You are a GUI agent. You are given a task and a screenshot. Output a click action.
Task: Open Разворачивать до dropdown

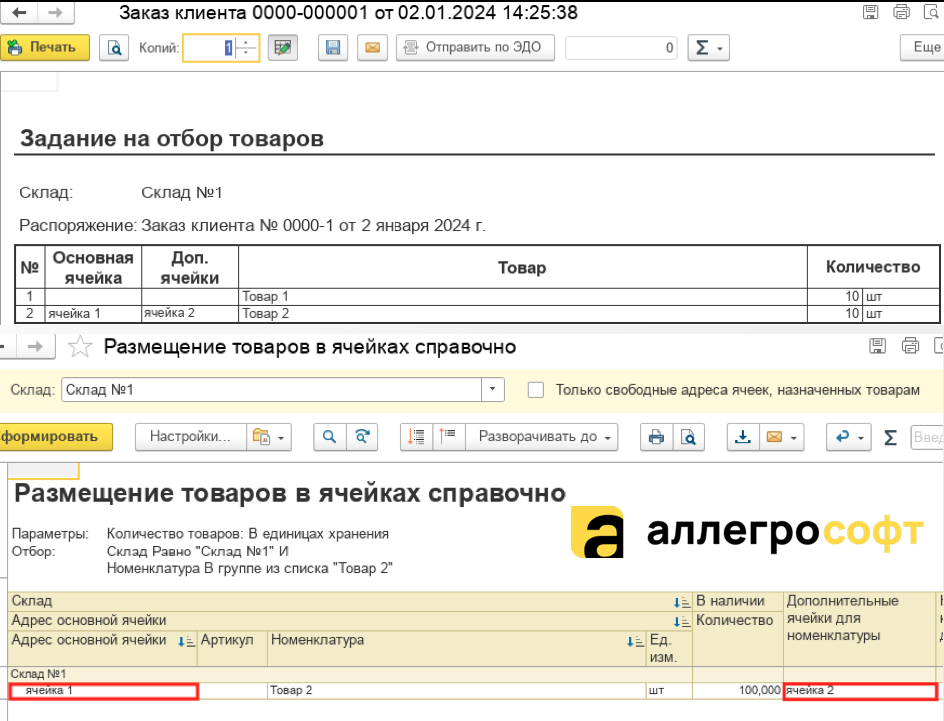(x=542, y=437)
